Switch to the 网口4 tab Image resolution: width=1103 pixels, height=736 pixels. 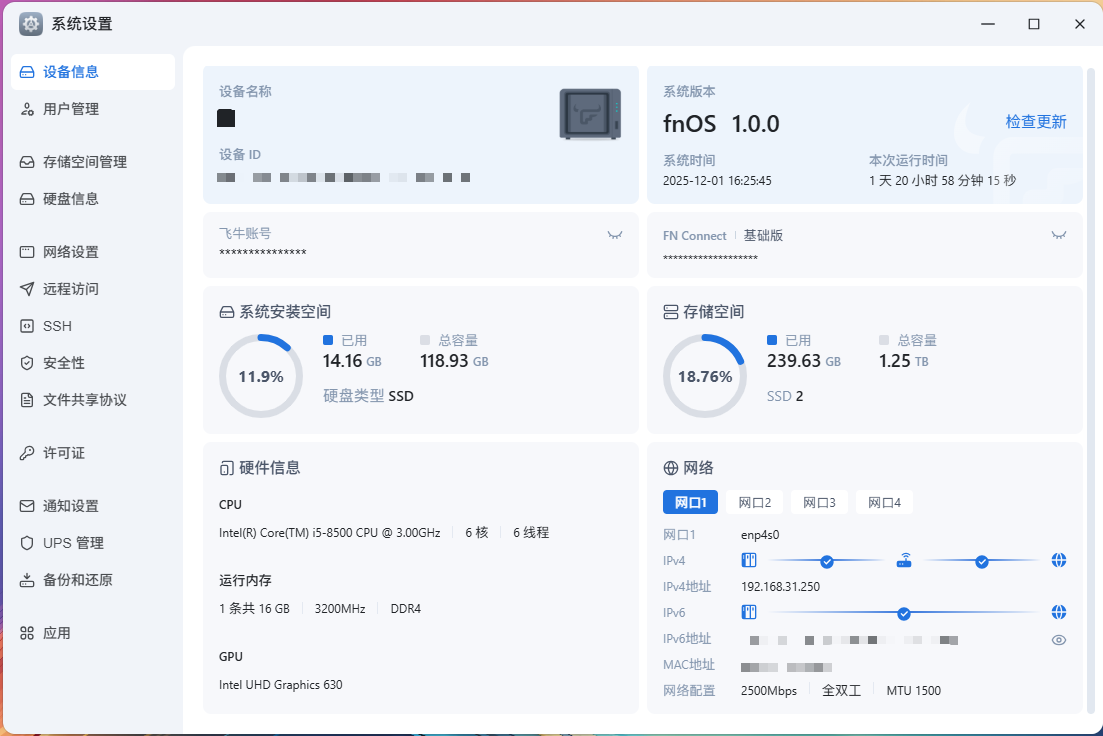point(884,502)
